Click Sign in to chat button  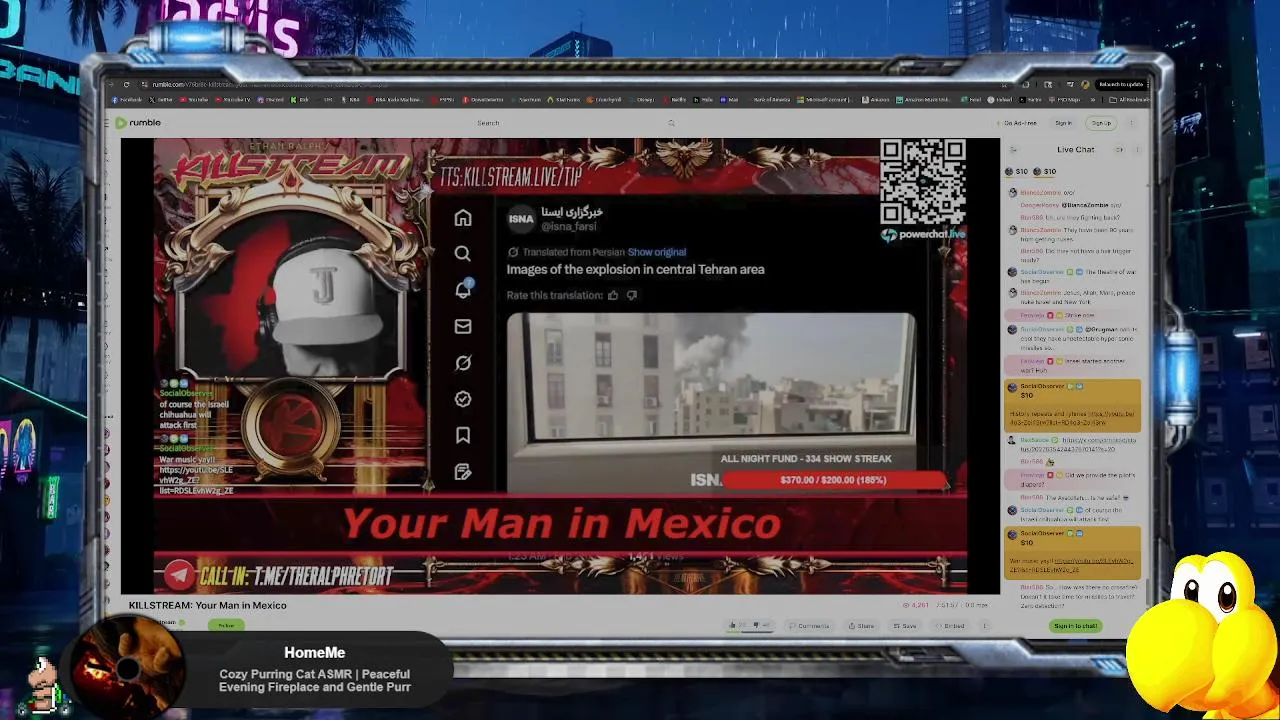tap(1076, 626)
